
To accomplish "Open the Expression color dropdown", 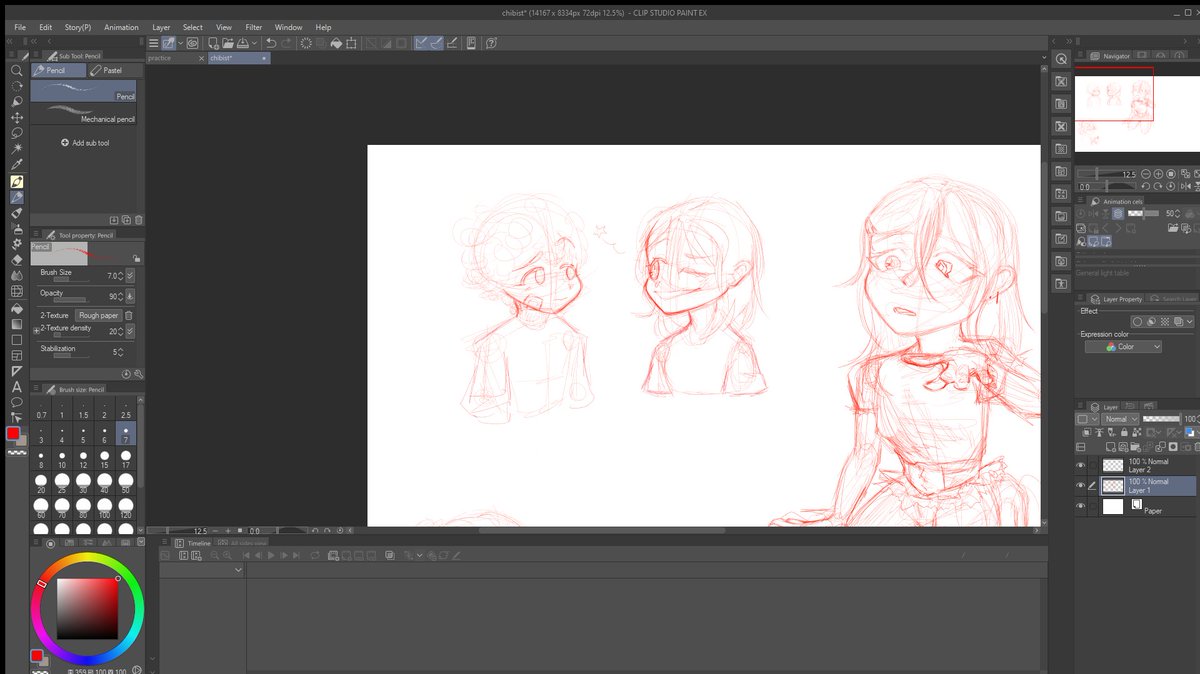I will (1123, 347).
